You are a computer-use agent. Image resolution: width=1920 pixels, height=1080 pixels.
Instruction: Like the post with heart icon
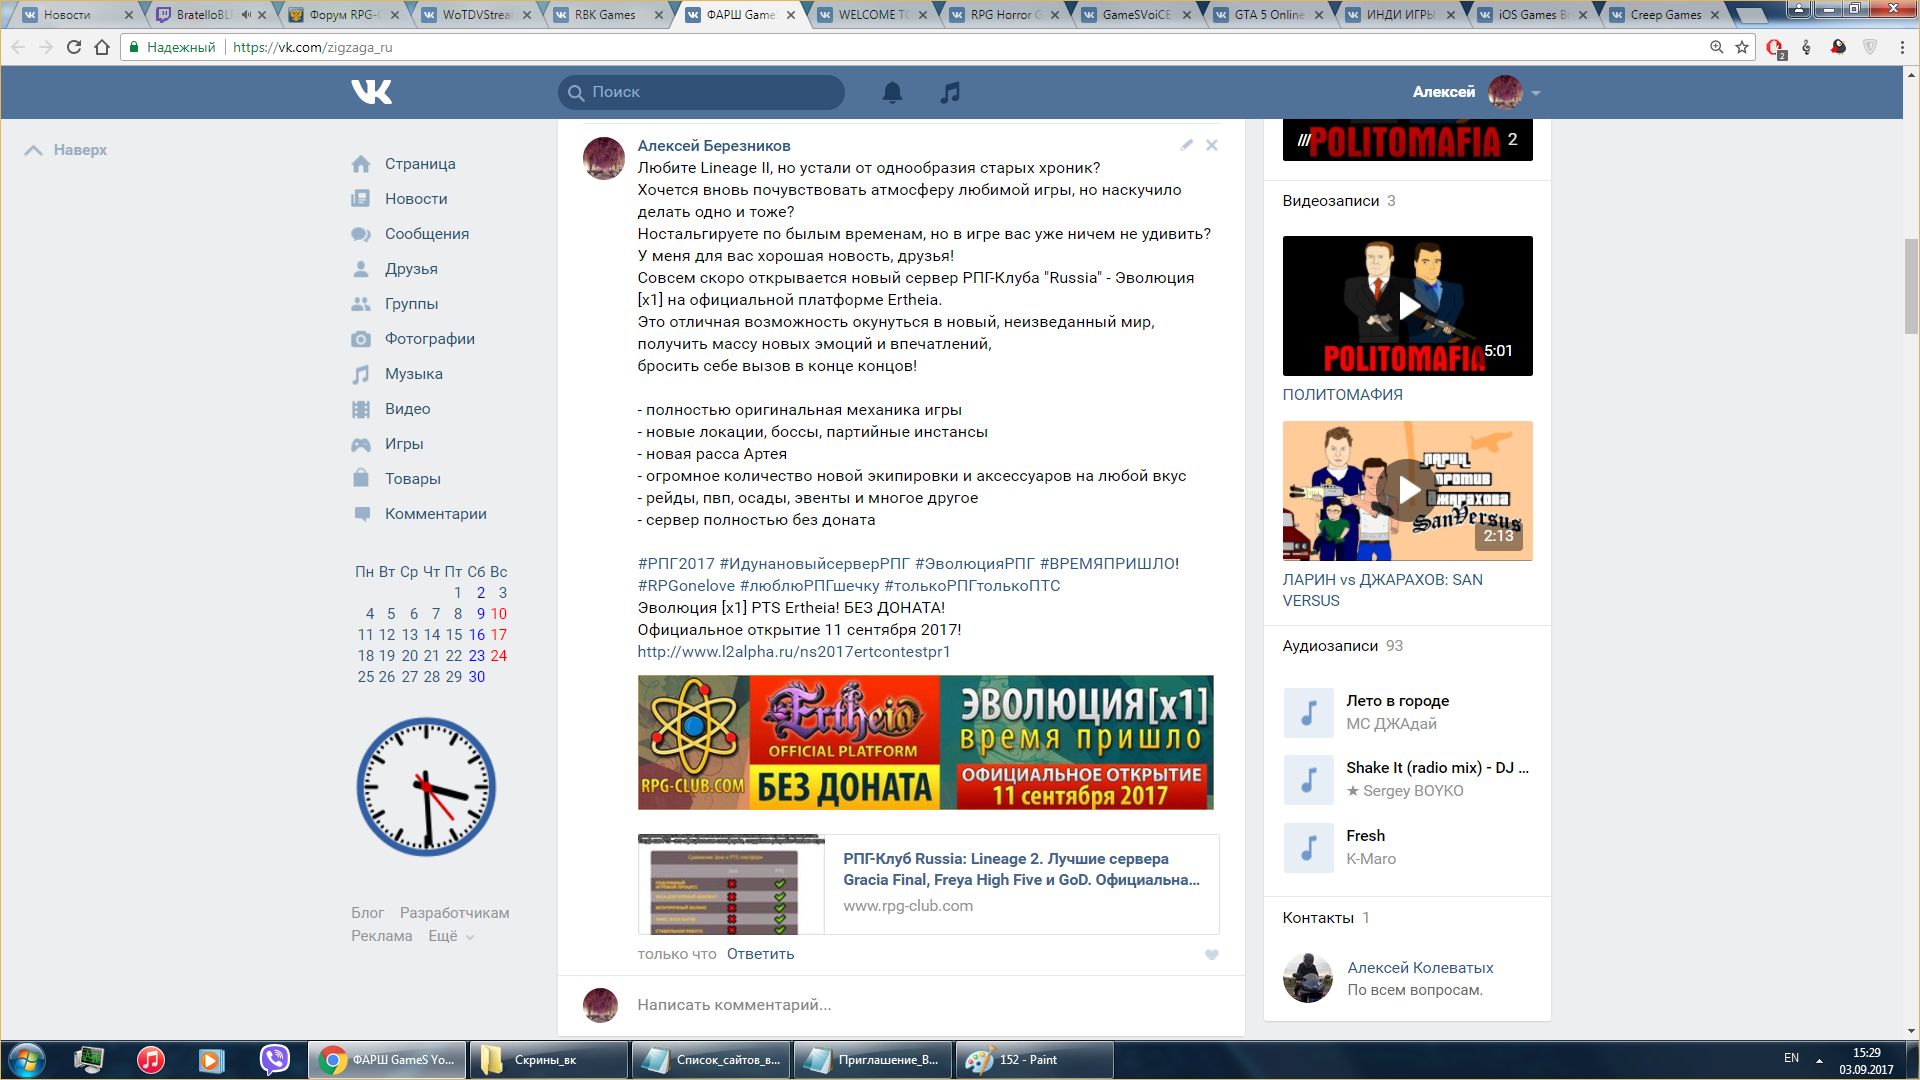(1211, 955)
